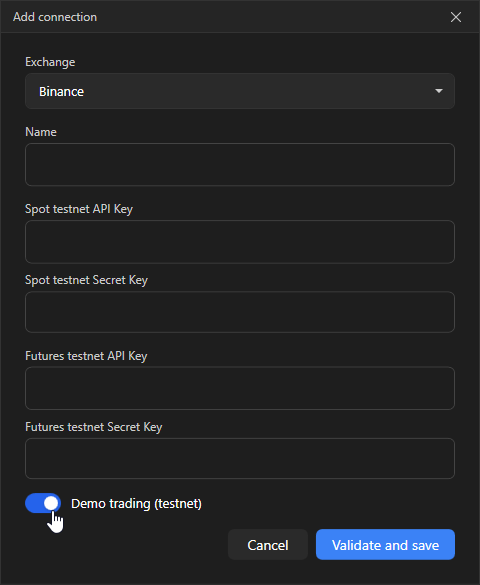
Task: Focus the Name input field
Action: tap(240, 165)
